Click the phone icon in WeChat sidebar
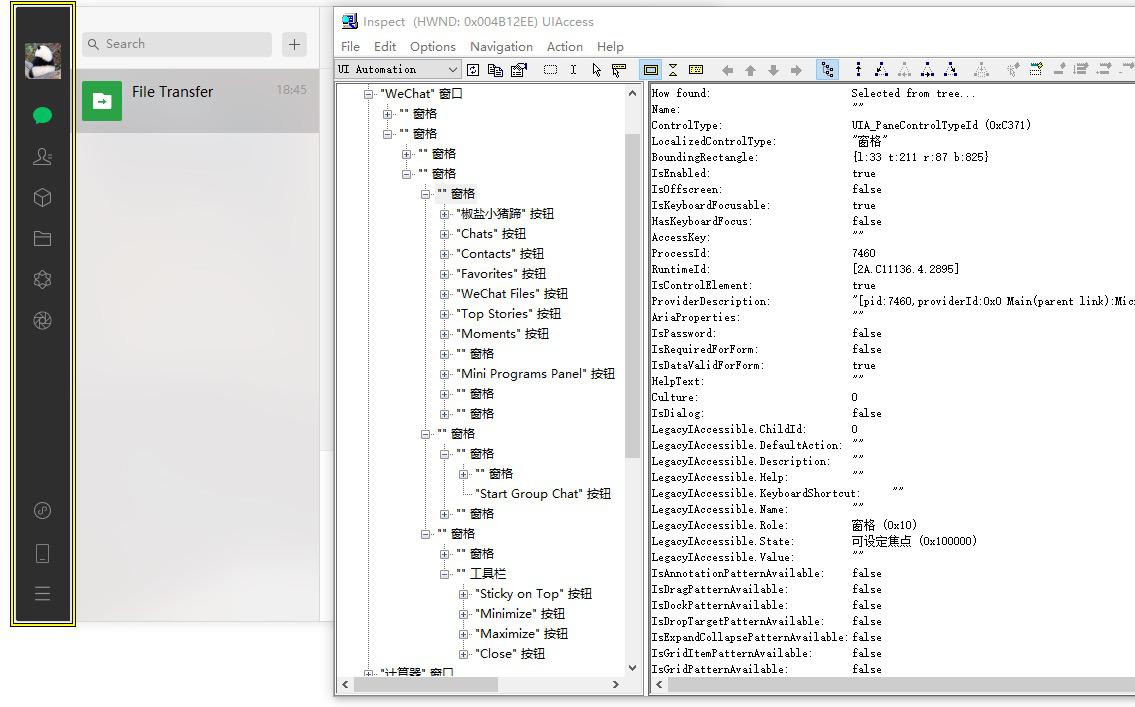The height and width of the screenshot is (707, 1135). click(42, 553)
